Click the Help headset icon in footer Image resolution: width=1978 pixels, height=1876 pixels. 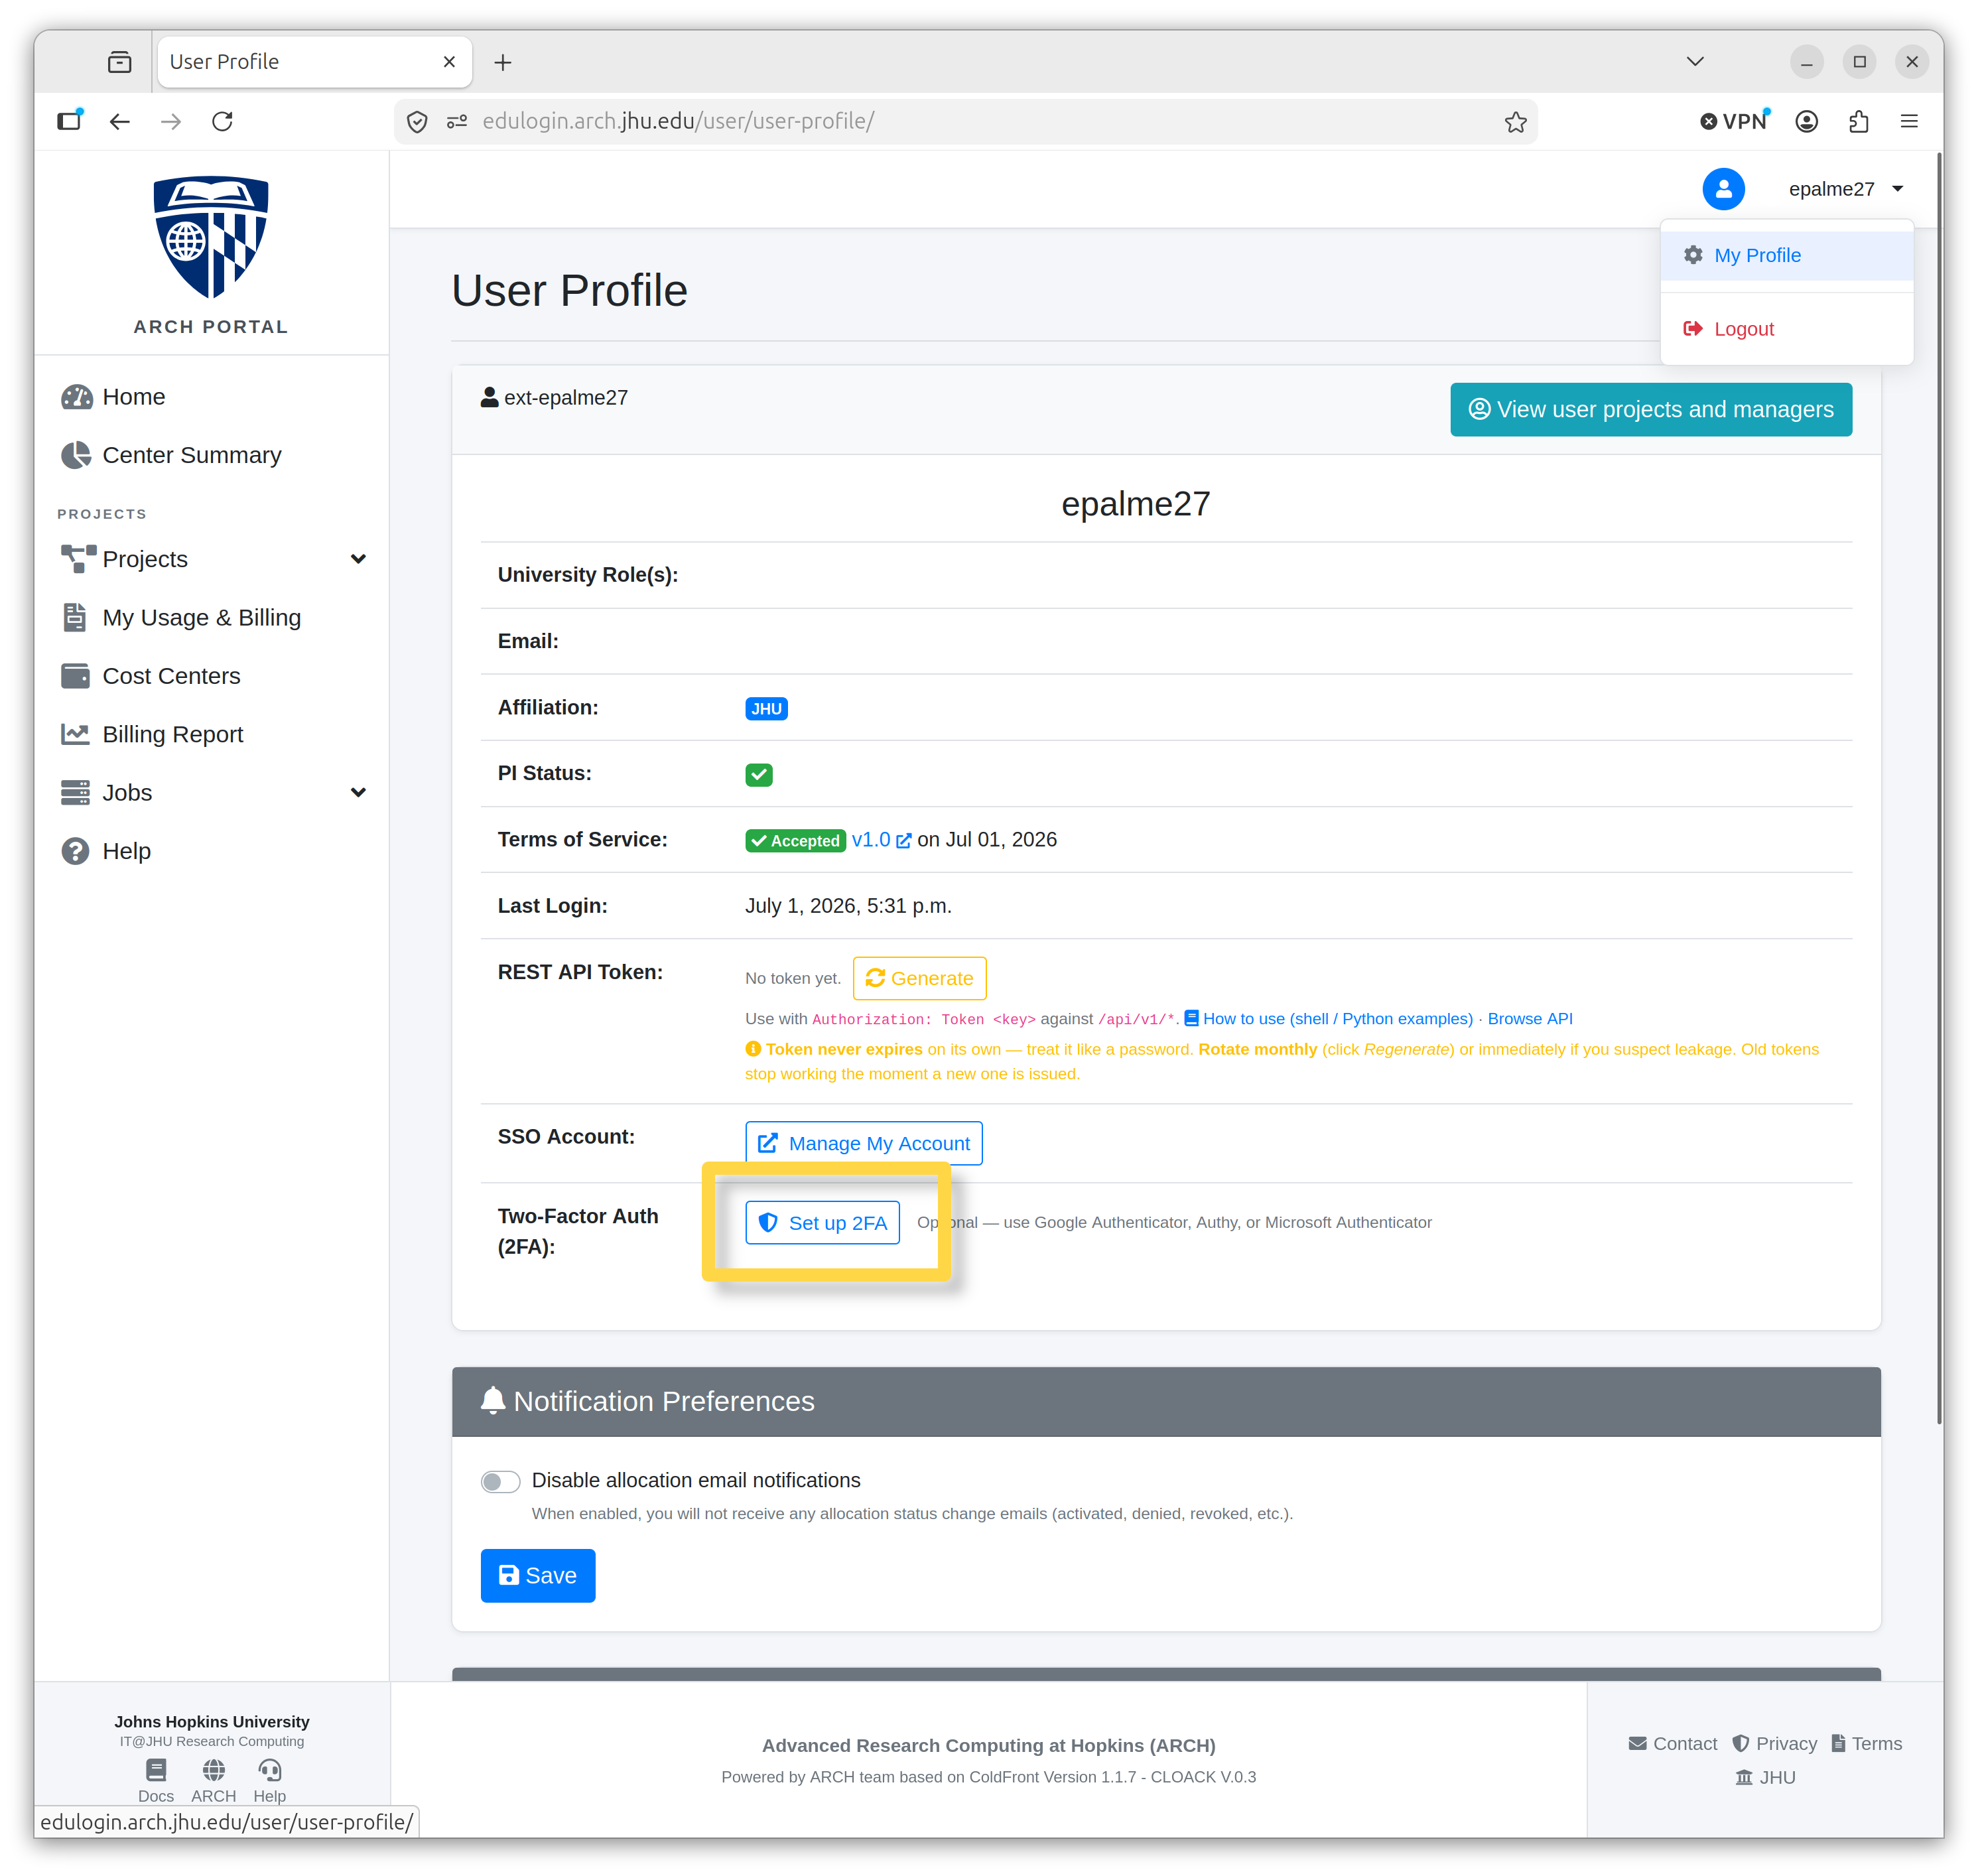(x=270, y=1770)
